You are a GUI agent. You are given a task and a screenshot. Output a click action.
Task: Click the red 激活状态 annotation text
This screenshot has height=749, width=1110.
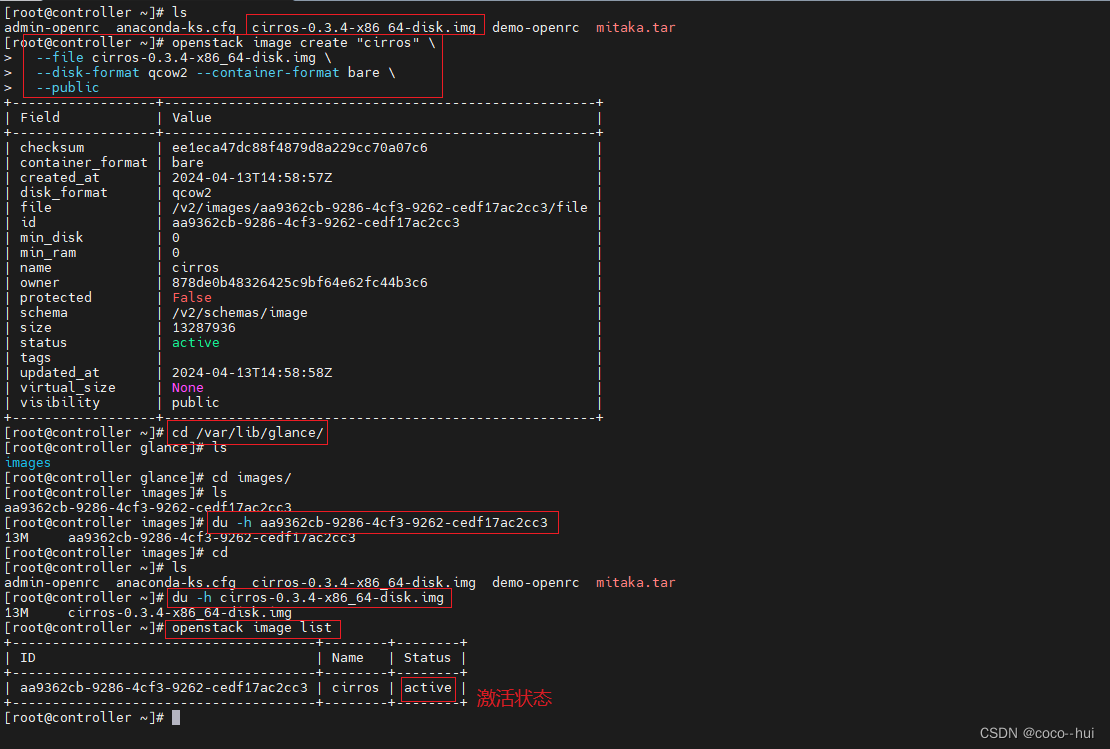pyautogui.click(x=515, y=697)
